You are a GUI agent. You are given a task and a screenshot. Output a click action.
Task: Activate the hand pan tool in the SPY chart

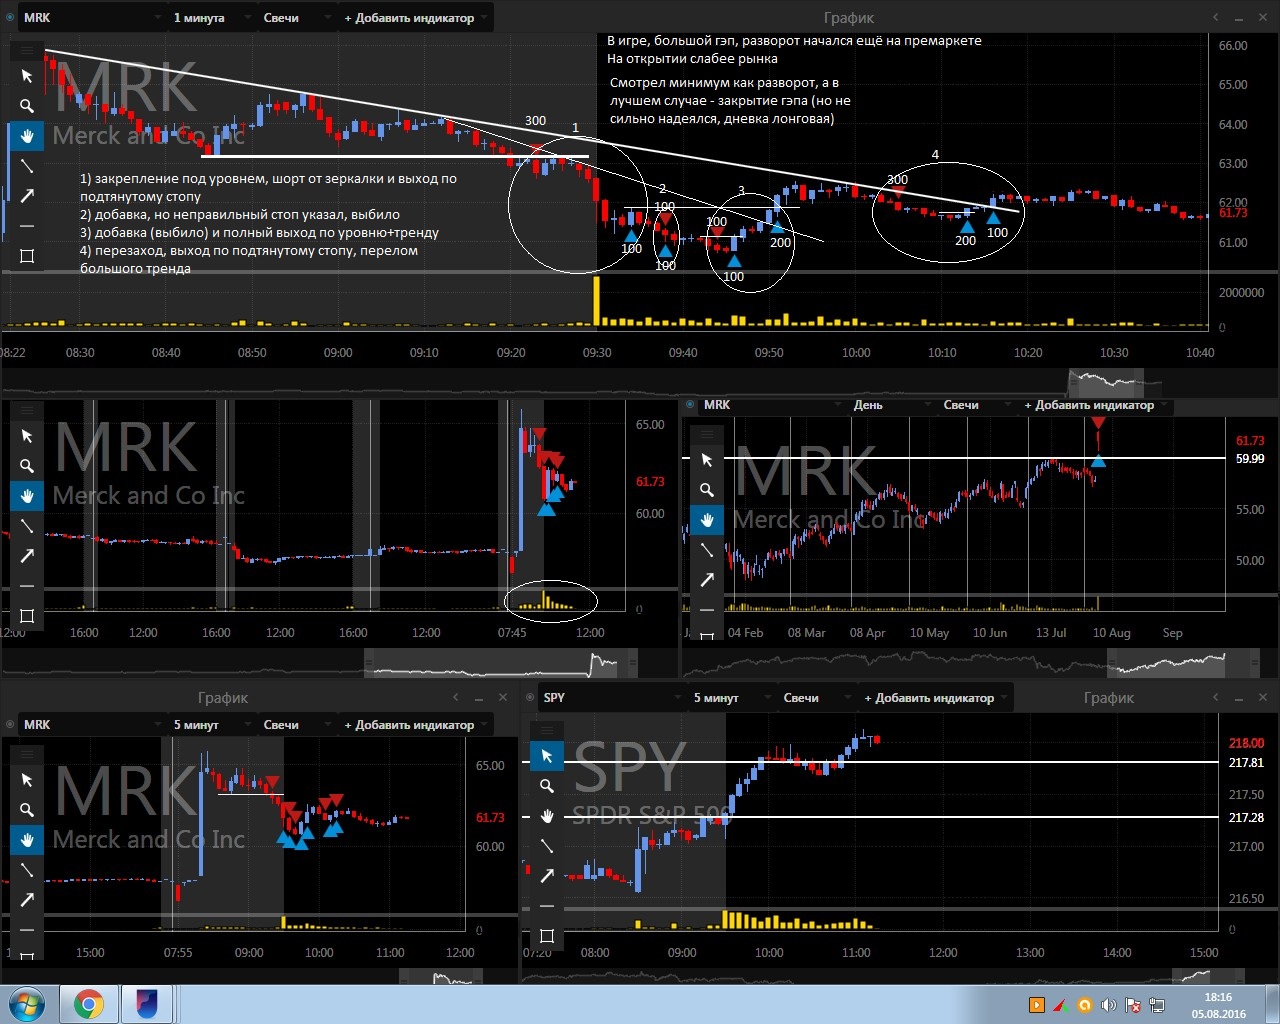tap(547, 816)
